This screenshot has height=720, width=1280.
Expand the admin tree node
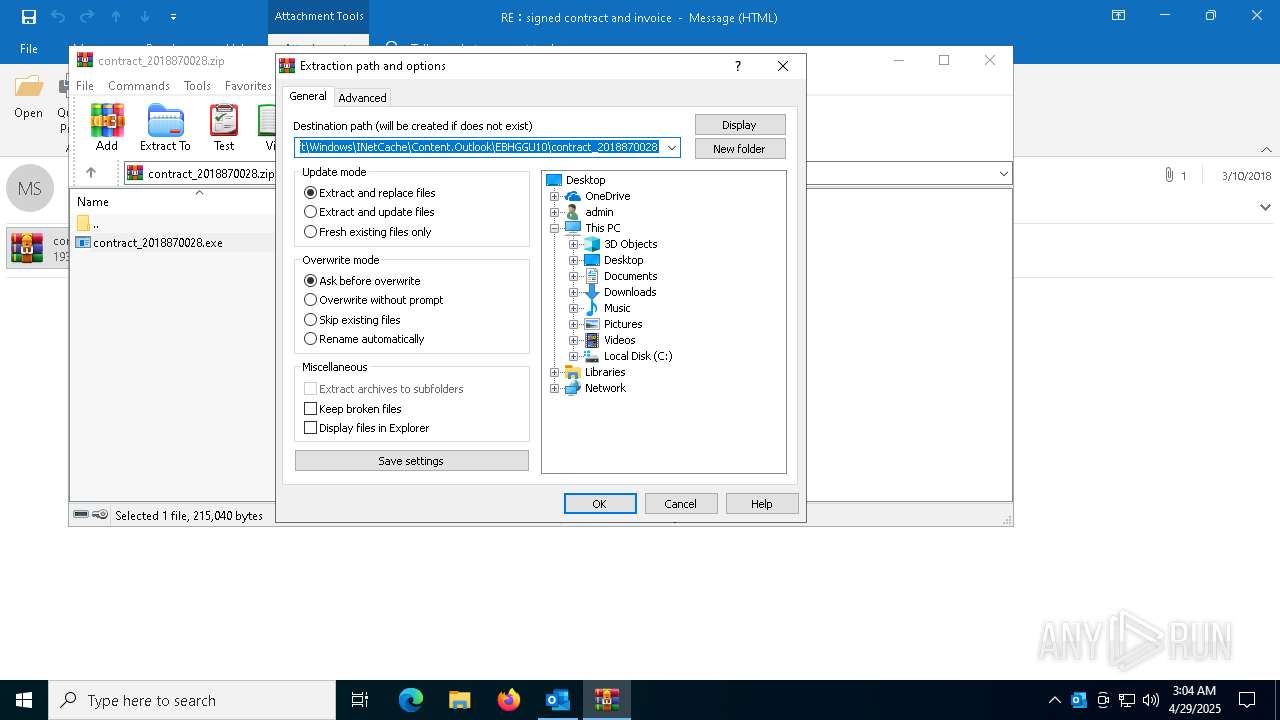pyautogui.click(x=554, y=212)
